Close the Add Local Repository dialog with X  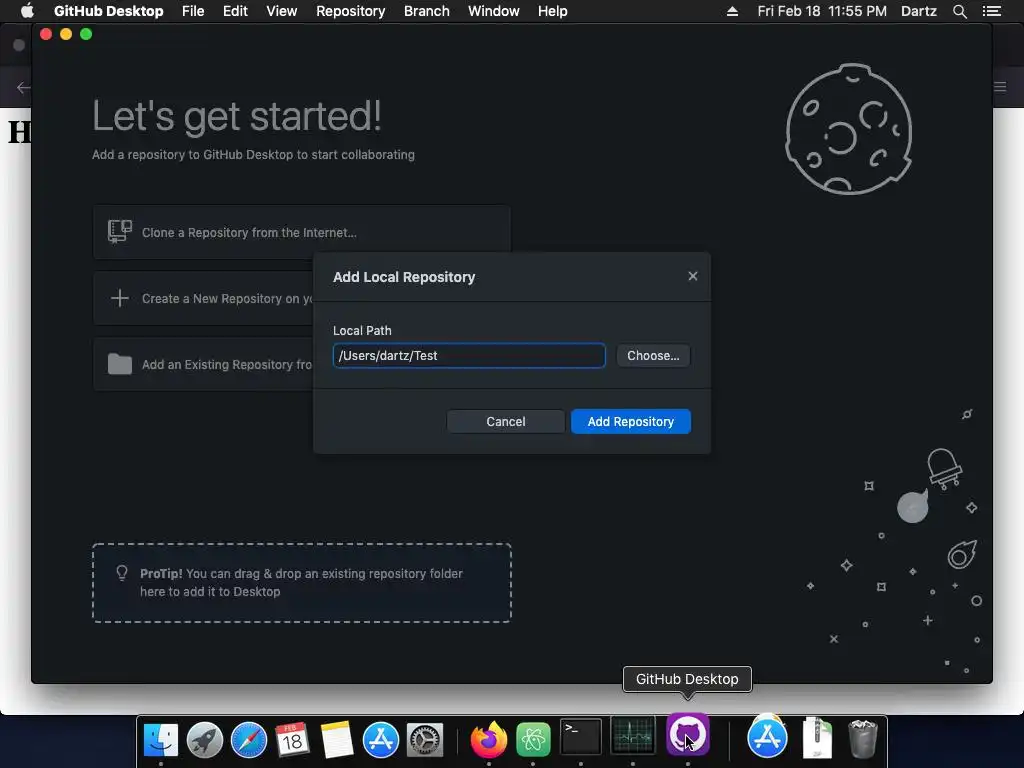(x=693, y=276)
